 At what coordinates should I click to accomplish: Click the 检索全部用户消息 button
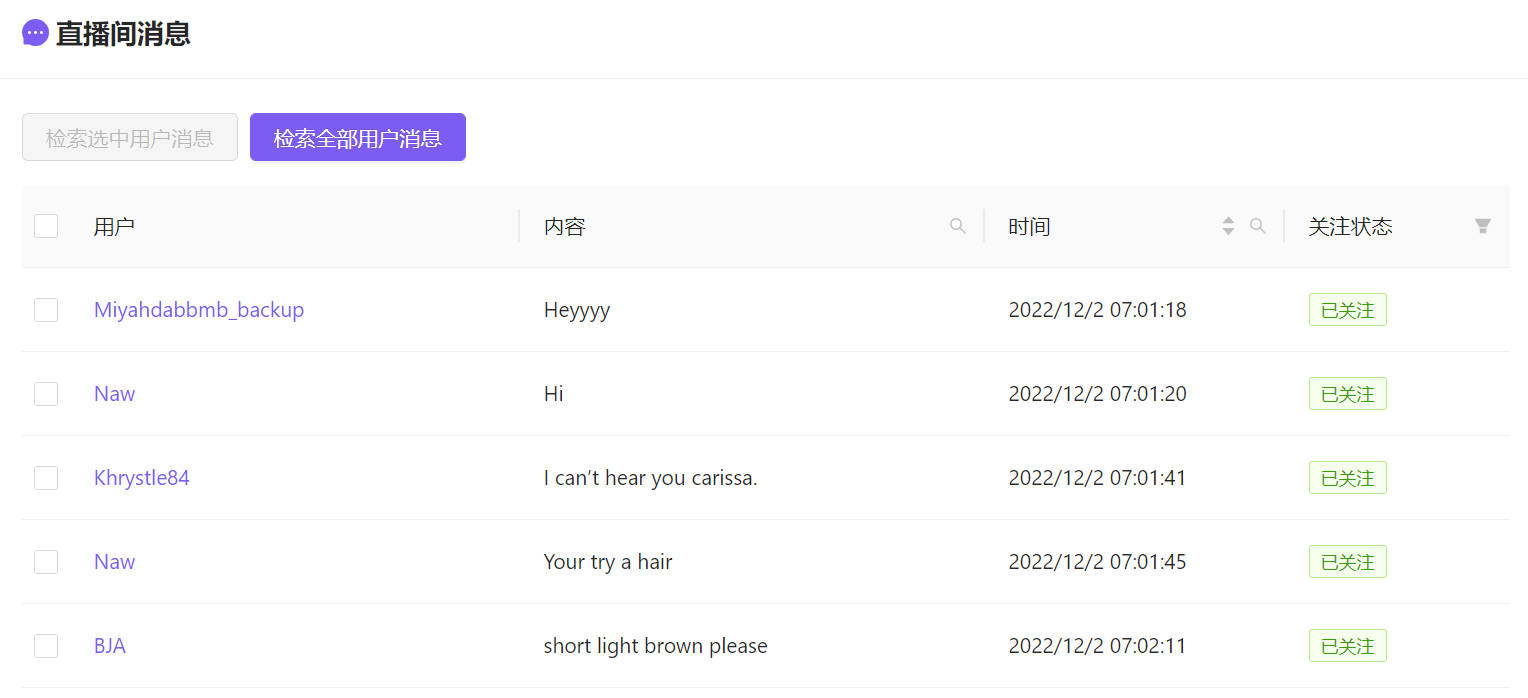coord(357,137)
